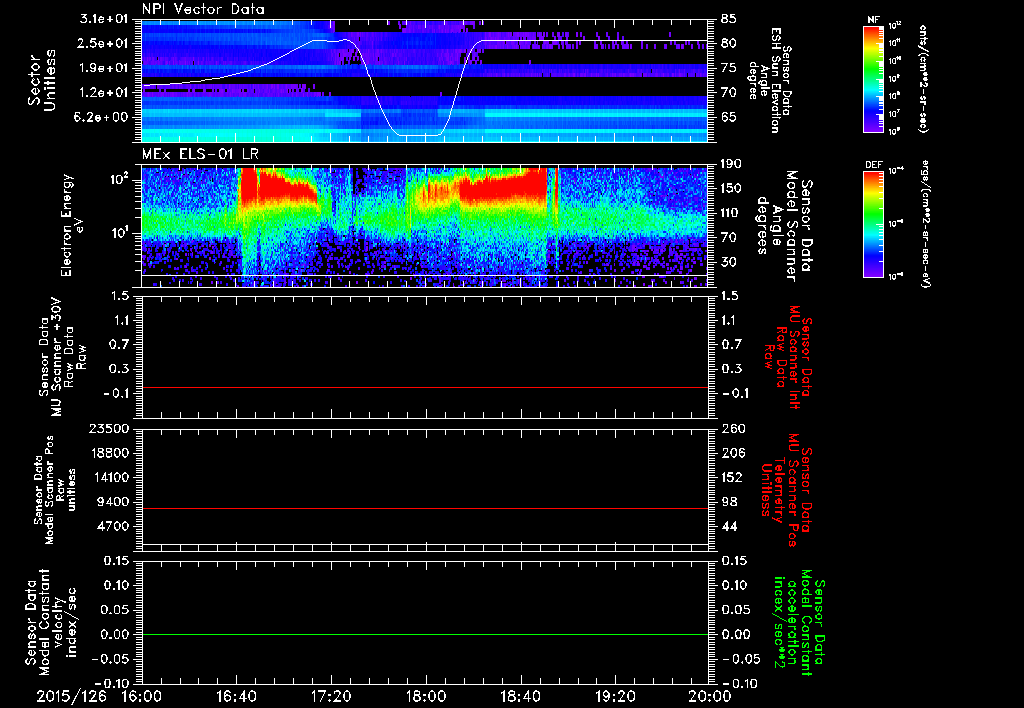
Task: Click the red line in MU Scanner raw panel
Action: tap(424, 387)
